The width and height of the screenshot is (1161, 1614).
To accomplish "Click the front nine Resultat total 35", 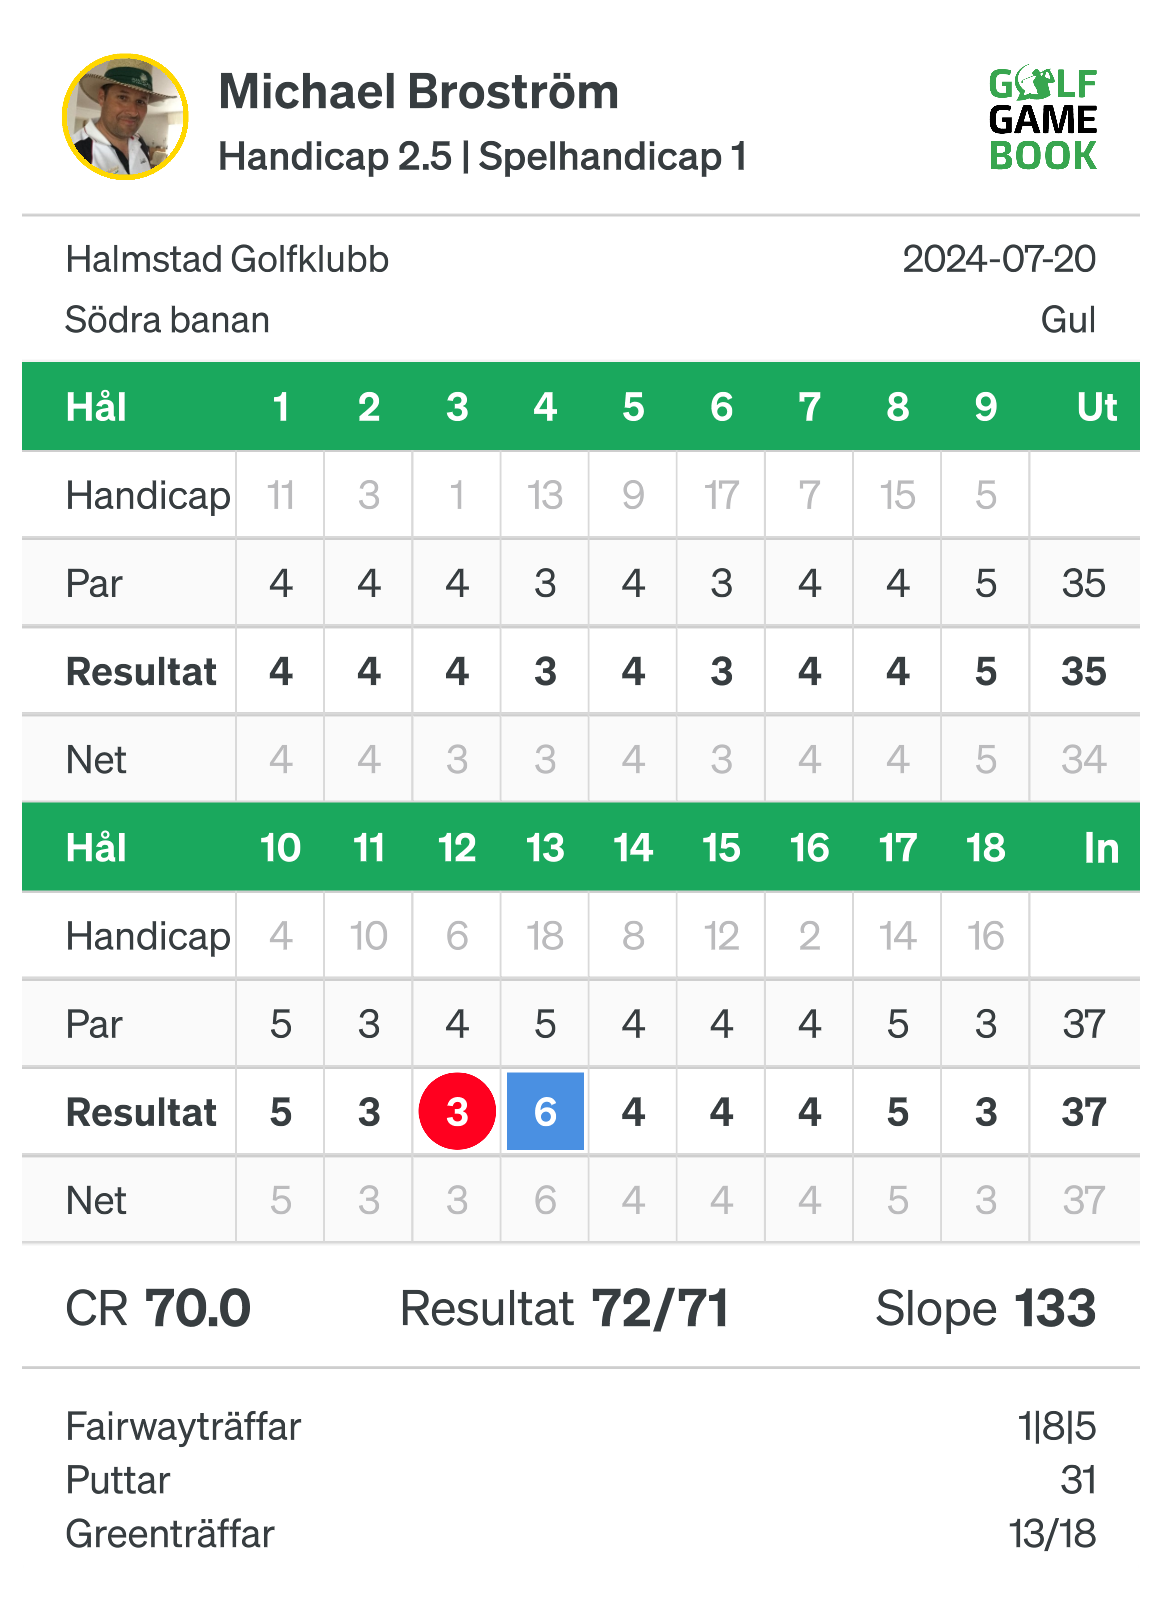I will [x=1084, y=672].
